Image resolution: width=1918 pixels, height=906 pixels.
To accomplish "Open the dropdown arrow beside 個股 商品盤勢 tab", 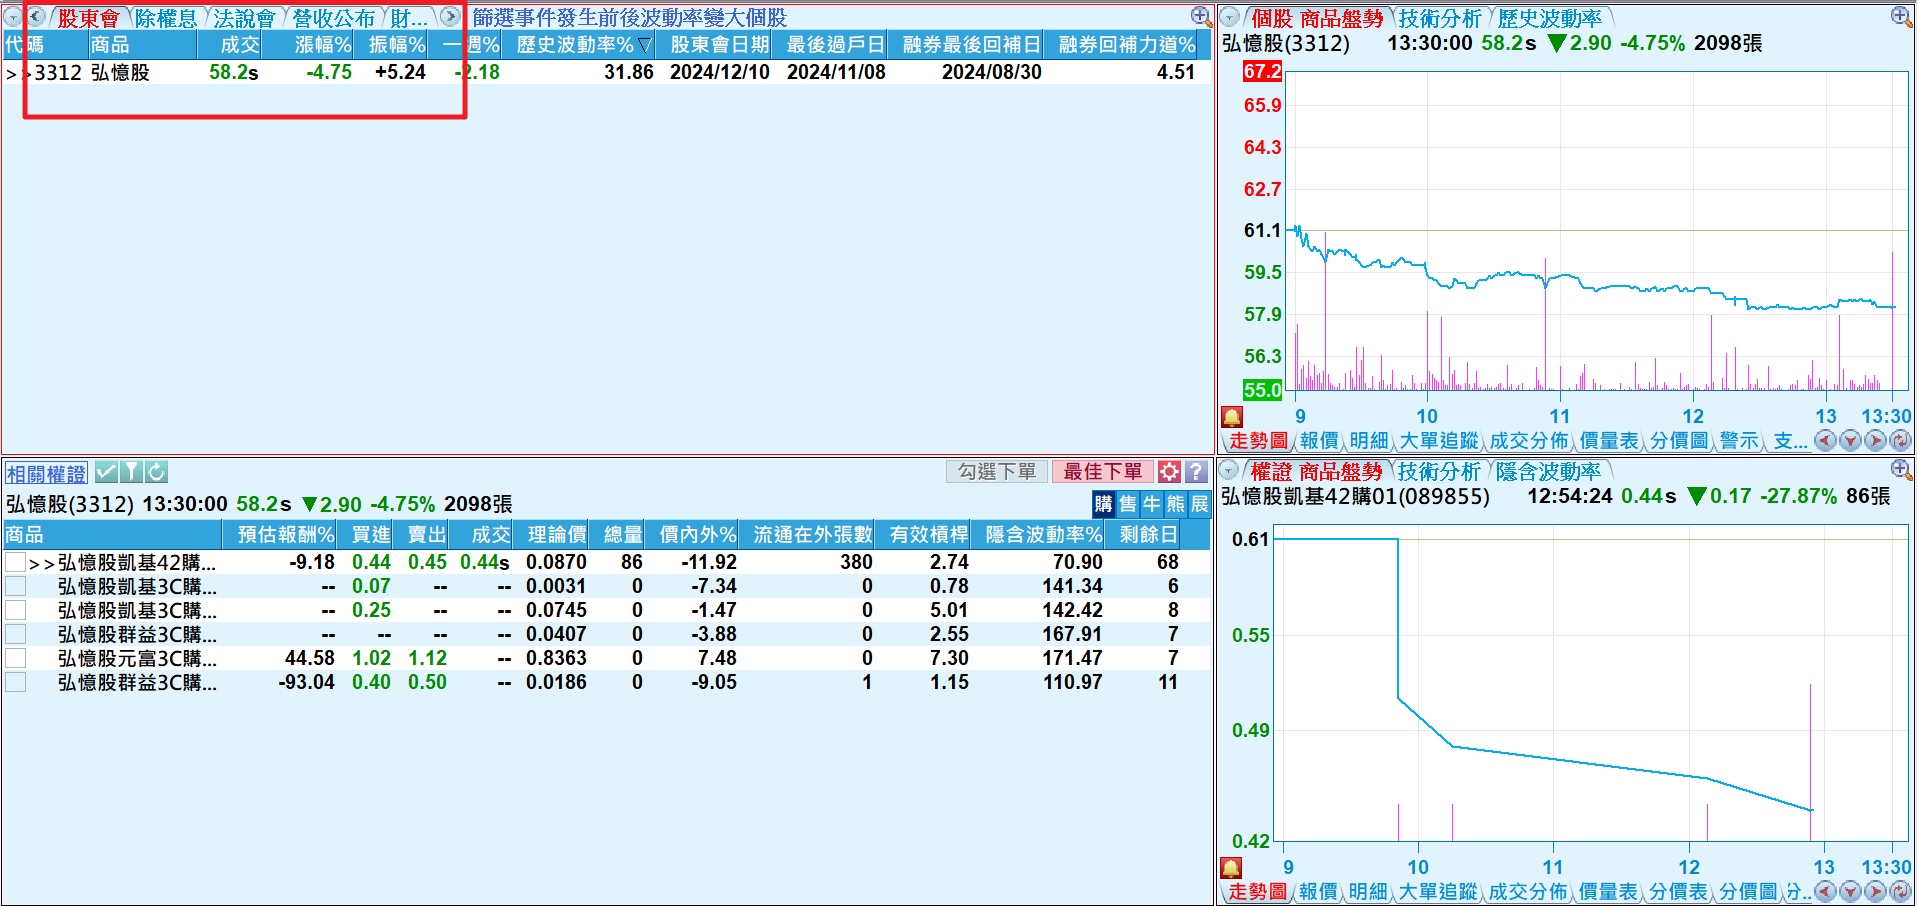I will pyautogui.click(x=1230, y=18).
